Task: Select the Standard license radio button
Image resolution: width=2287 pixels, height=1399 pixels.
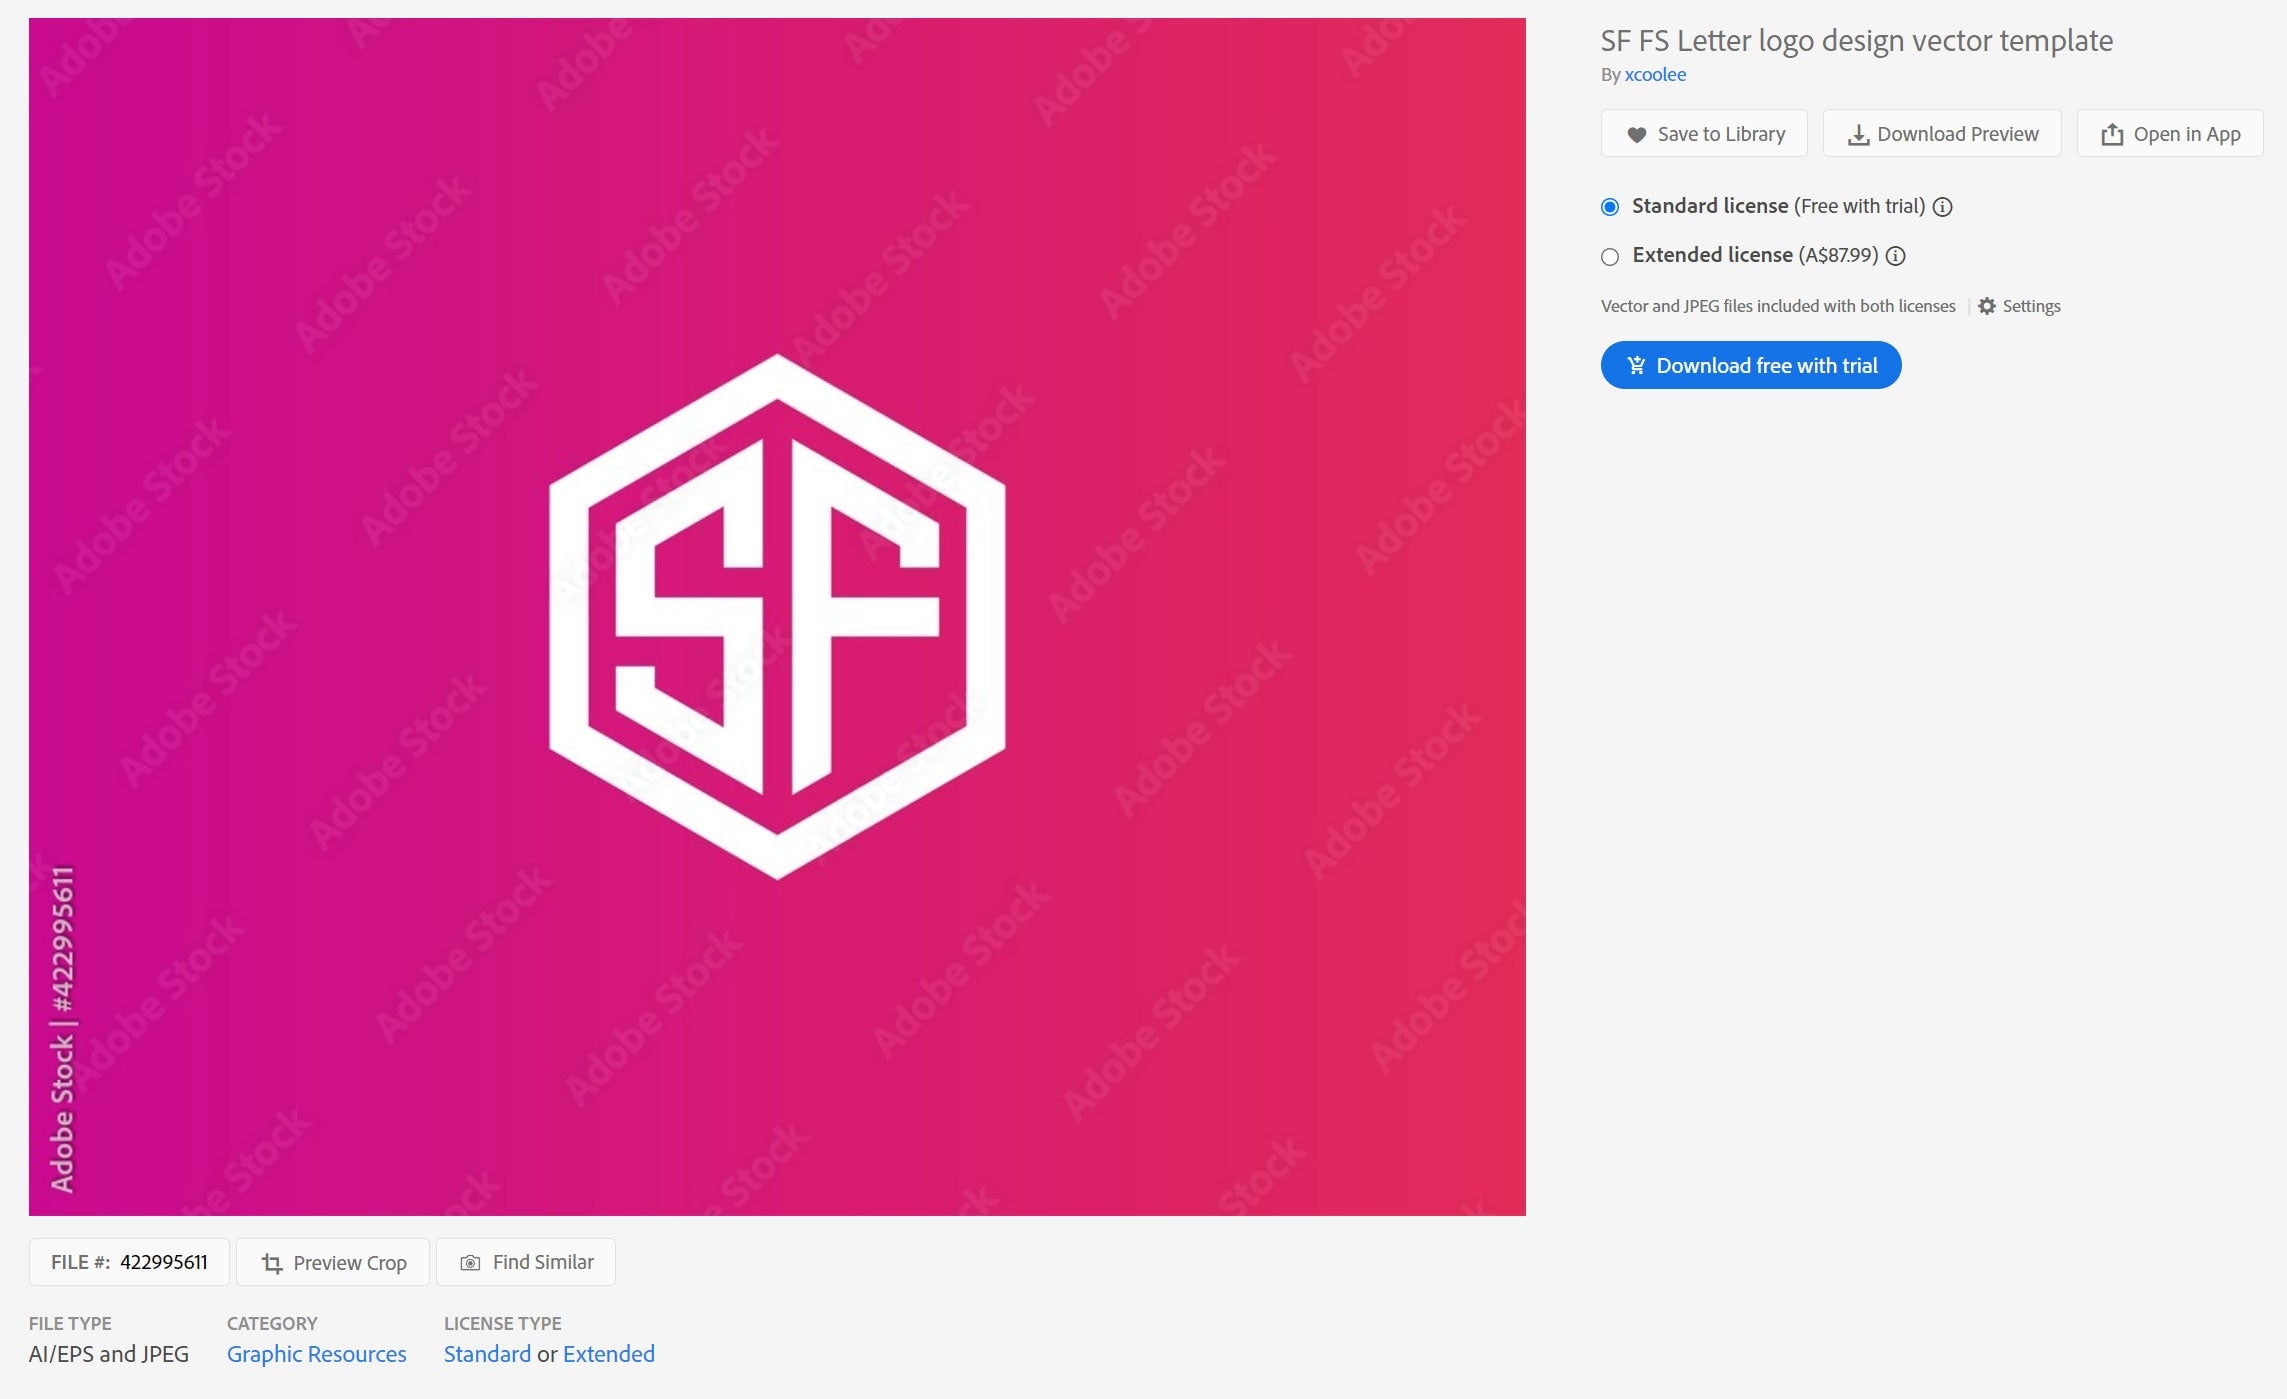Action: click(1610, 207)
